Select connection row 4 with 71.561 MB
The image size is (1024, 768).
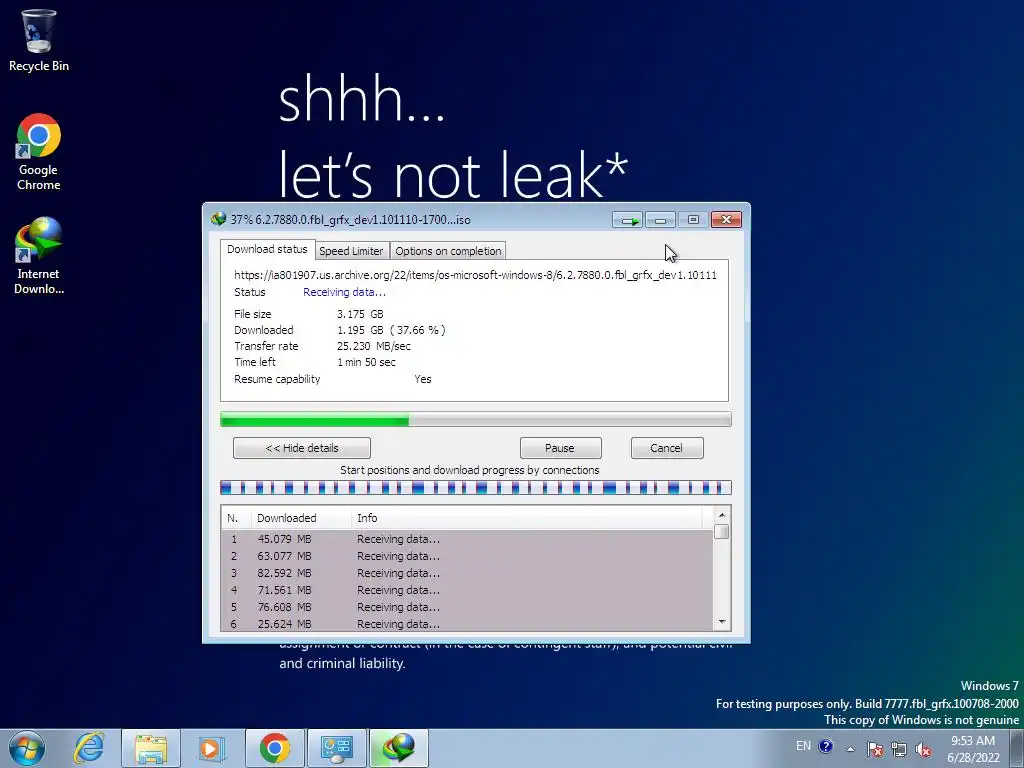click(468, 590)
